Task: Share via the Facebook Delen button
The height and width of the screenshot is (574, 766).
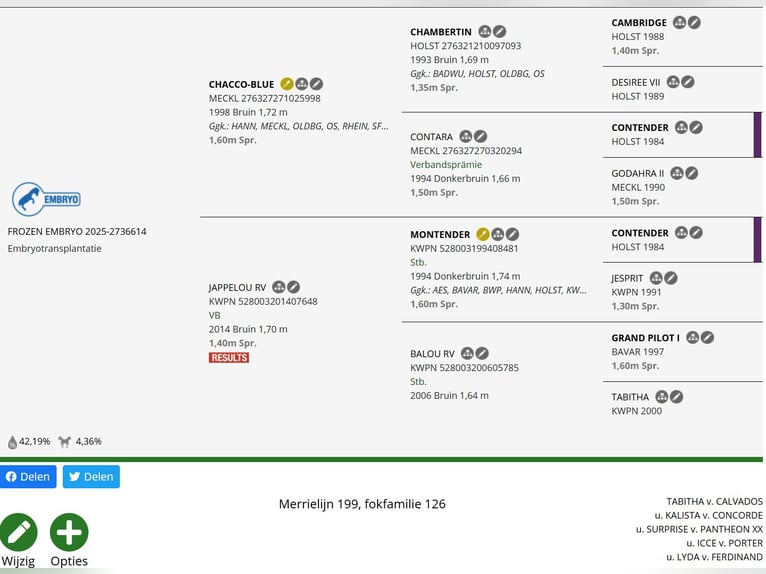Action: 28,477
